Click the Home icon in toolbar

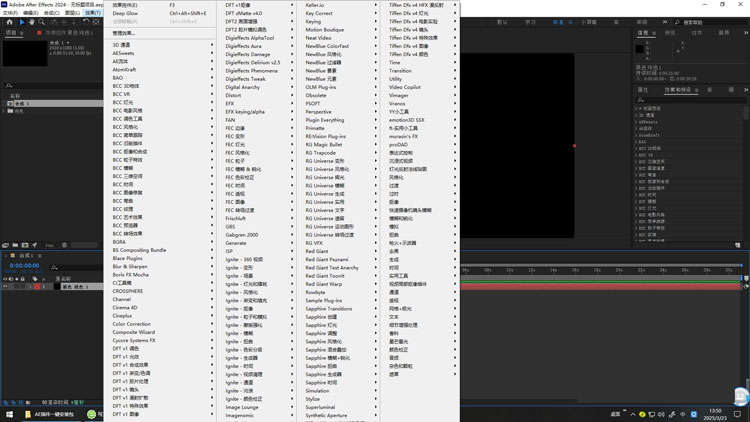click(8, 21)
